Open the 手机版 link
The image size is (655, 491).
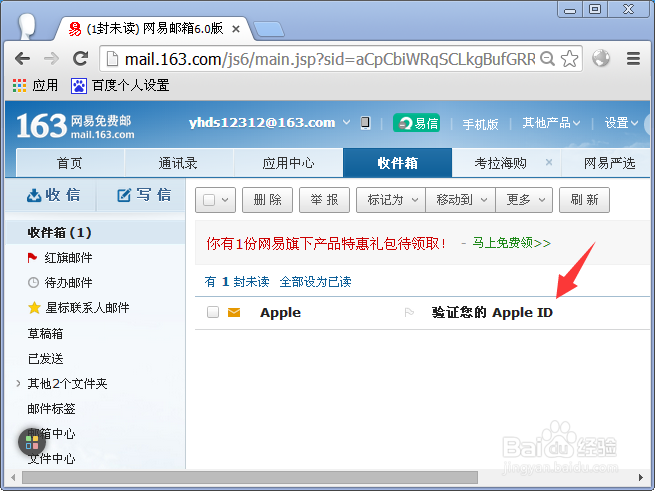480,124
